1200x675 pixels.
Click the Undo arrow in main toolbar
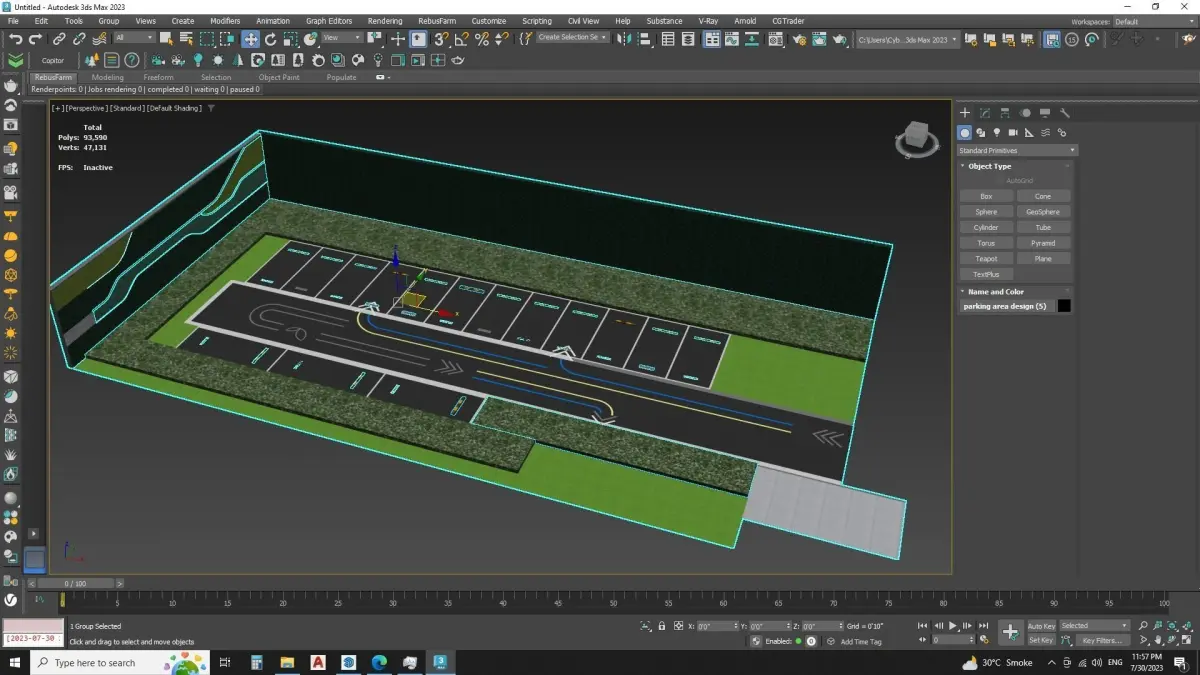[x=15, y=39]
